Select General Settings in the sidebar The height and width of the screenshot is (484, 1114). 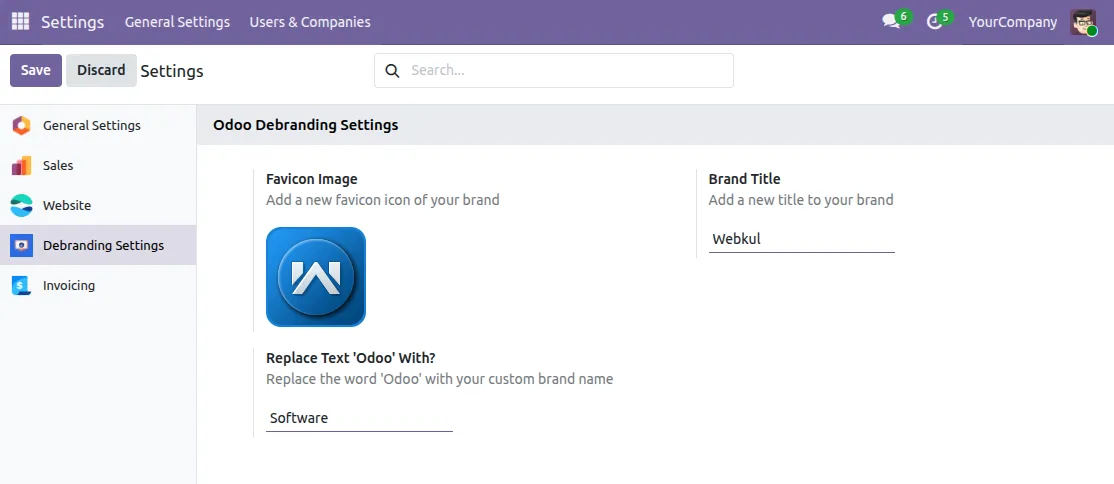[x=98, y=126]
